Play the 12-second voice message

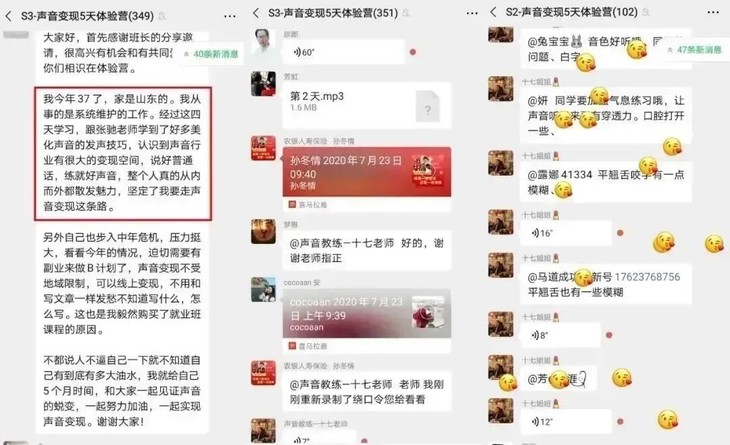[565, 422]
